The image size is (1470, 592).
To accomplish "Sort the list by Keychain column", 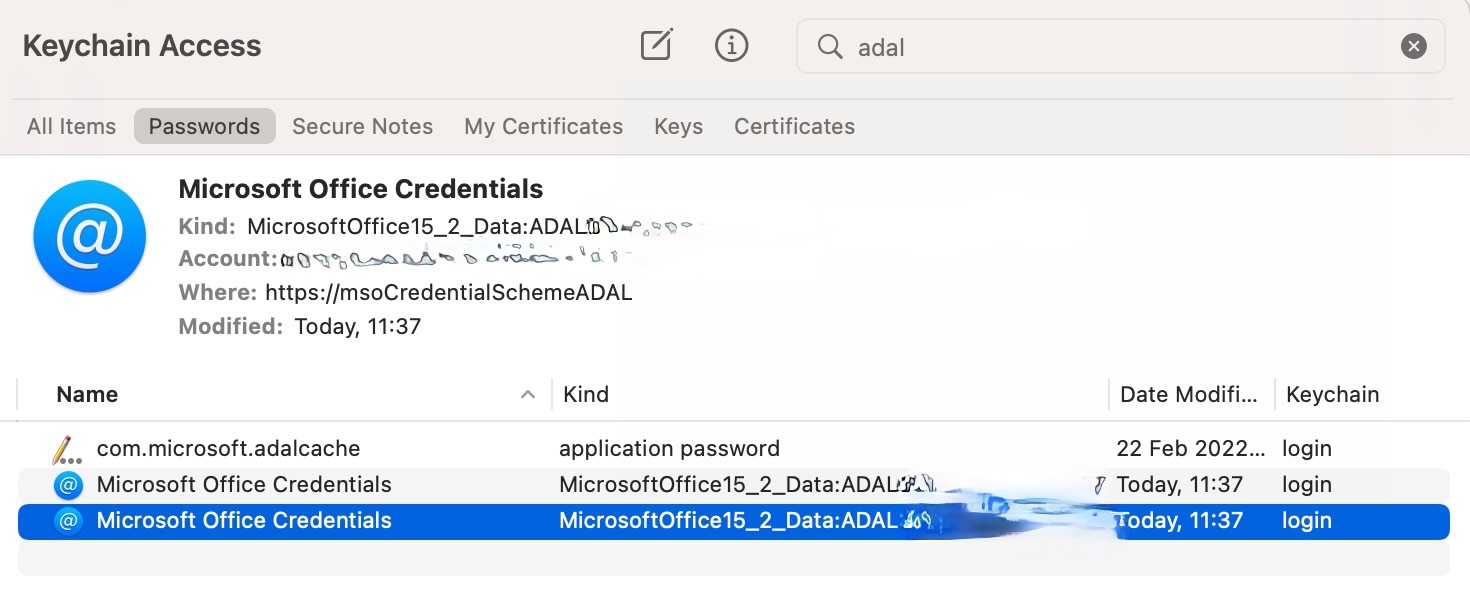I will tap(1332, 395).
